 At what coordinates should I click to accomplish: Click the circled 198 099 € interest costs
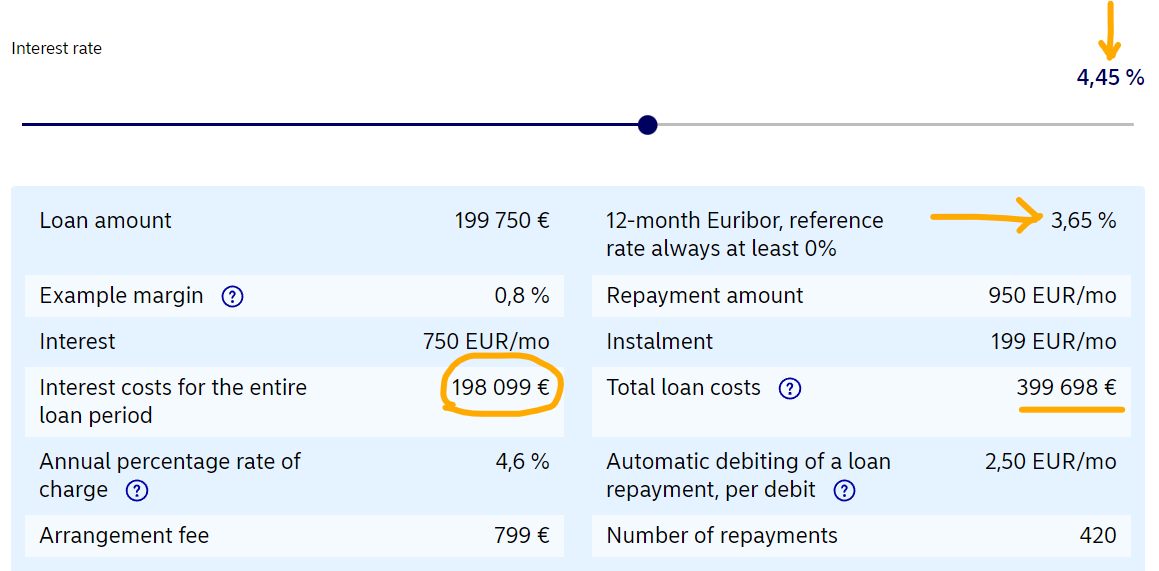pos(500,387)
